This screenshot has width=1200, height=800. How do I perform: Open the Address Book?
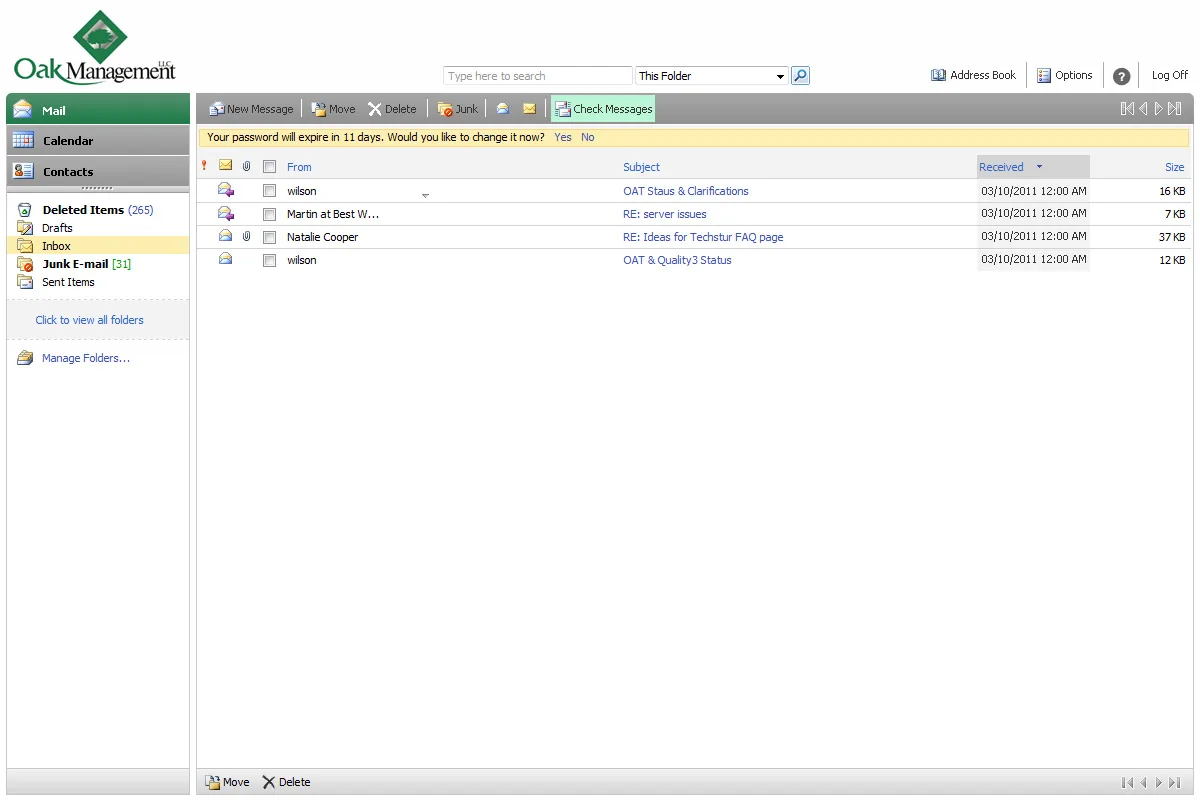click(x=973, y=75)
